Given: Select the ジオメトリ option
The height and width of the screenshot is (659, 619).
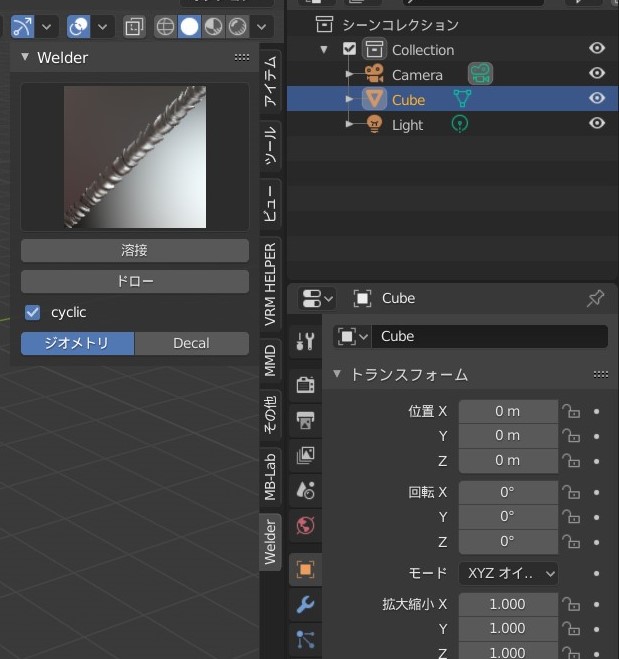Looking at the screenshot, I should pyautogui.click(x=77, y=343).
